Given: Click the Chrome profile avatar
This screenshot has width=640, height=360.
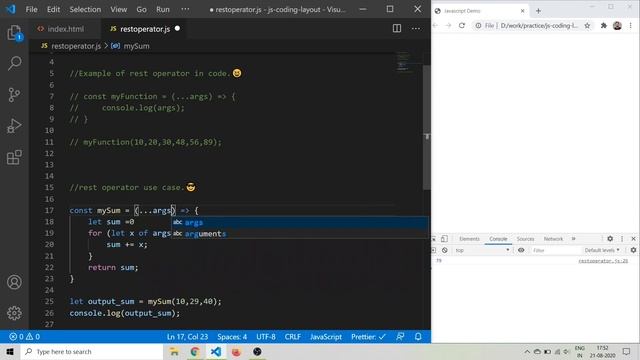Looking at the screenshot, I should [x=617, y=25].
